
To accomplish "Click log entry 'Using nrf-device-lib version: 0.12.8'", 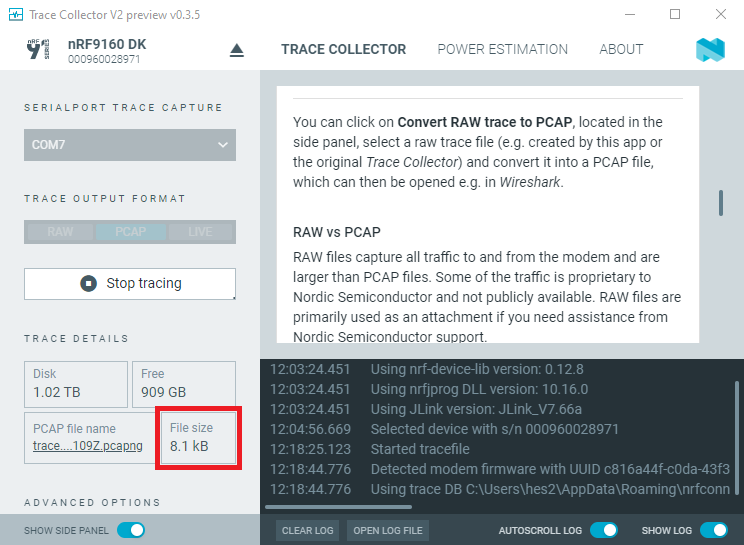I will coord(477,369).
